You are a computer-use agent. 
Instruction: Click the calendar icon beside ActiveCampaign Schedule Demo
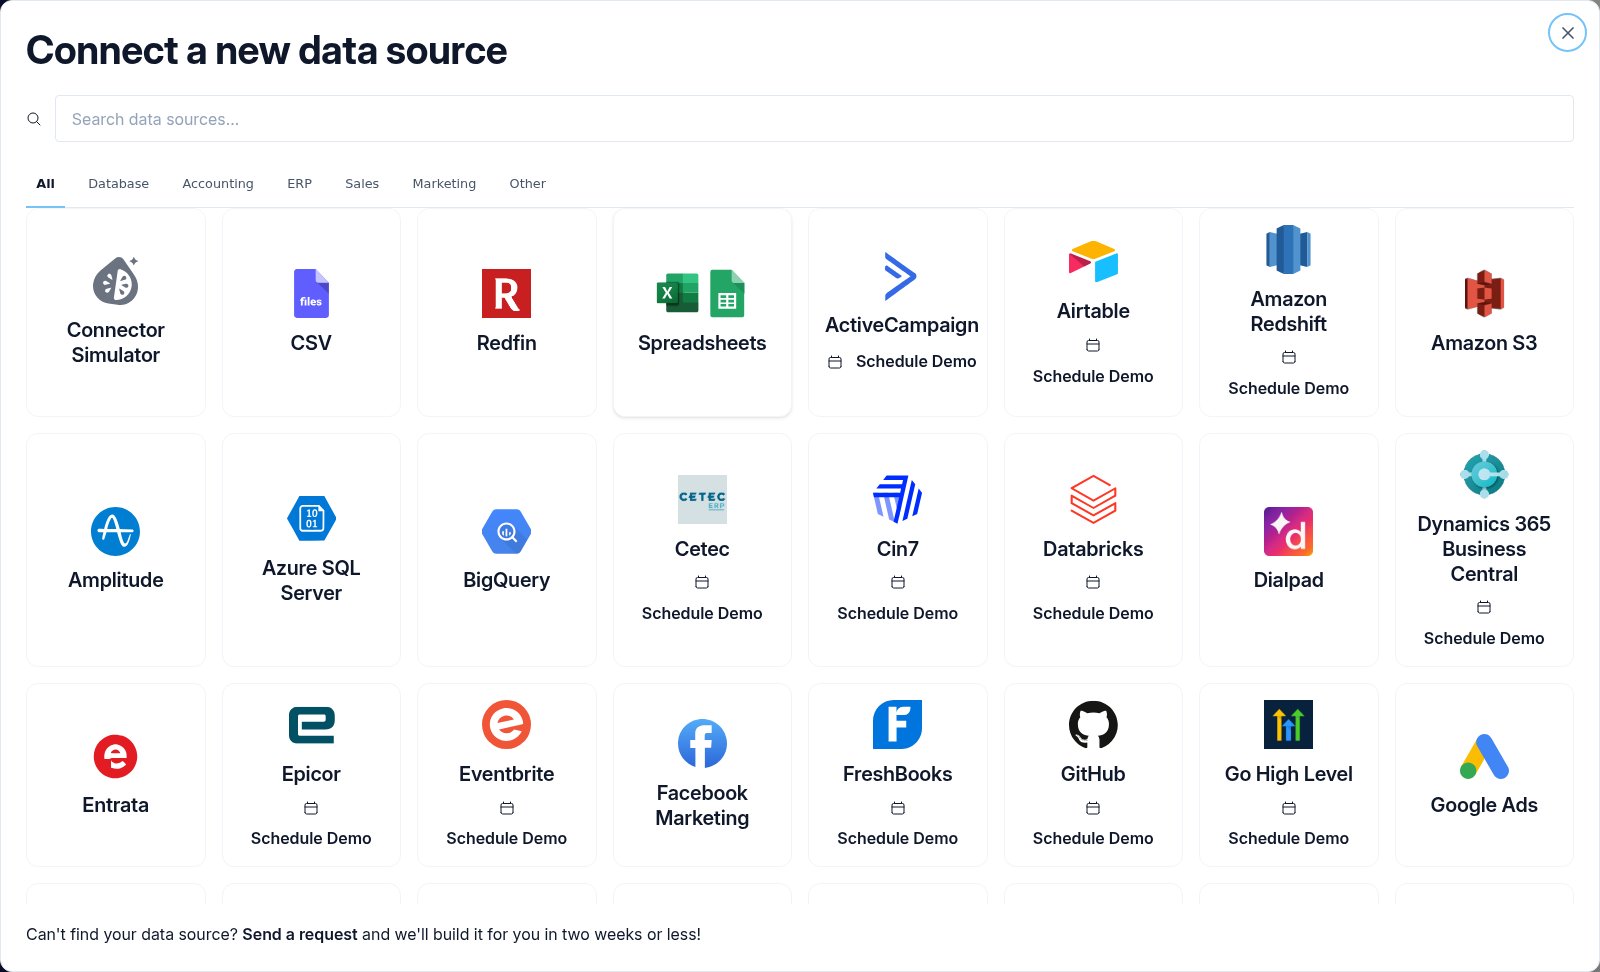[835, 362]
